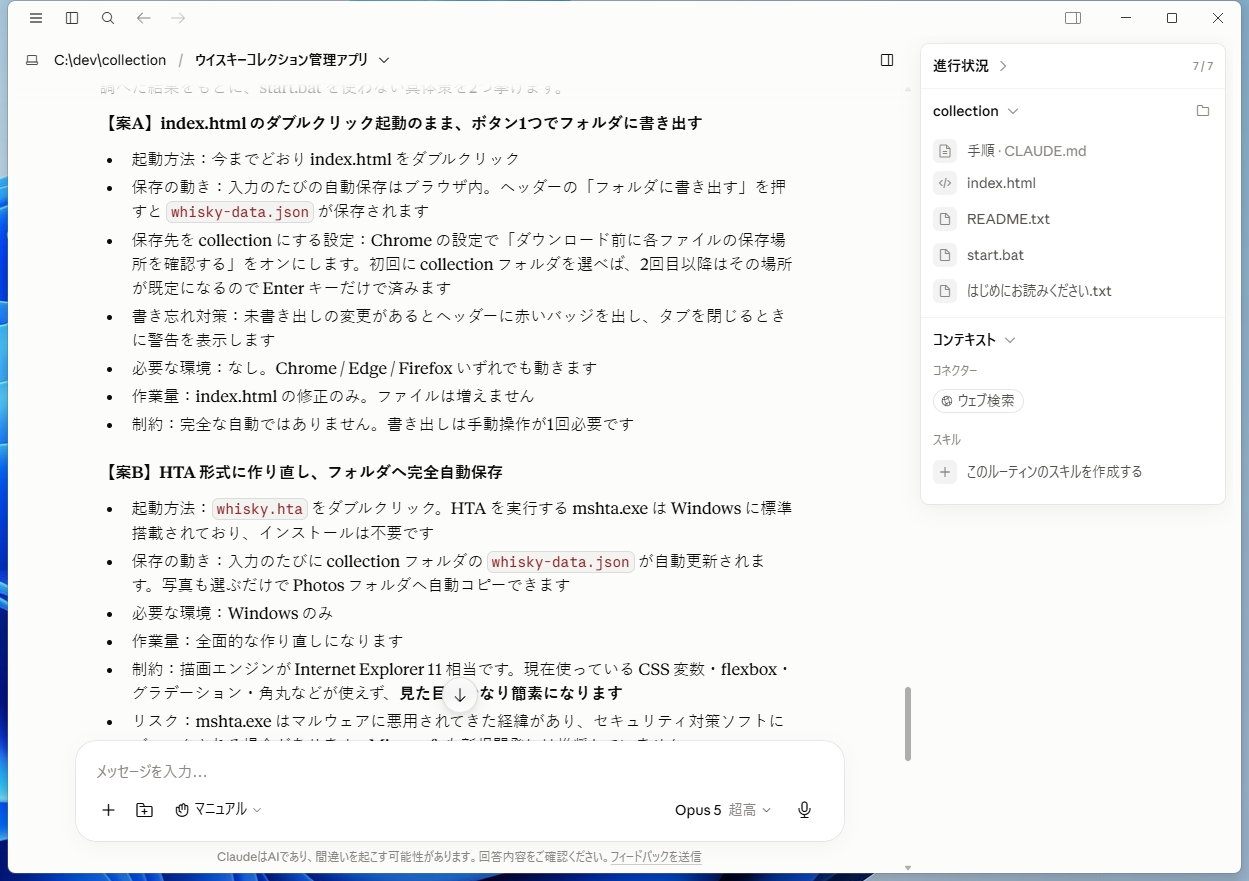Click the globe icon in ウェブ検索 chip

pyautogui.click(x=947, y=401)
